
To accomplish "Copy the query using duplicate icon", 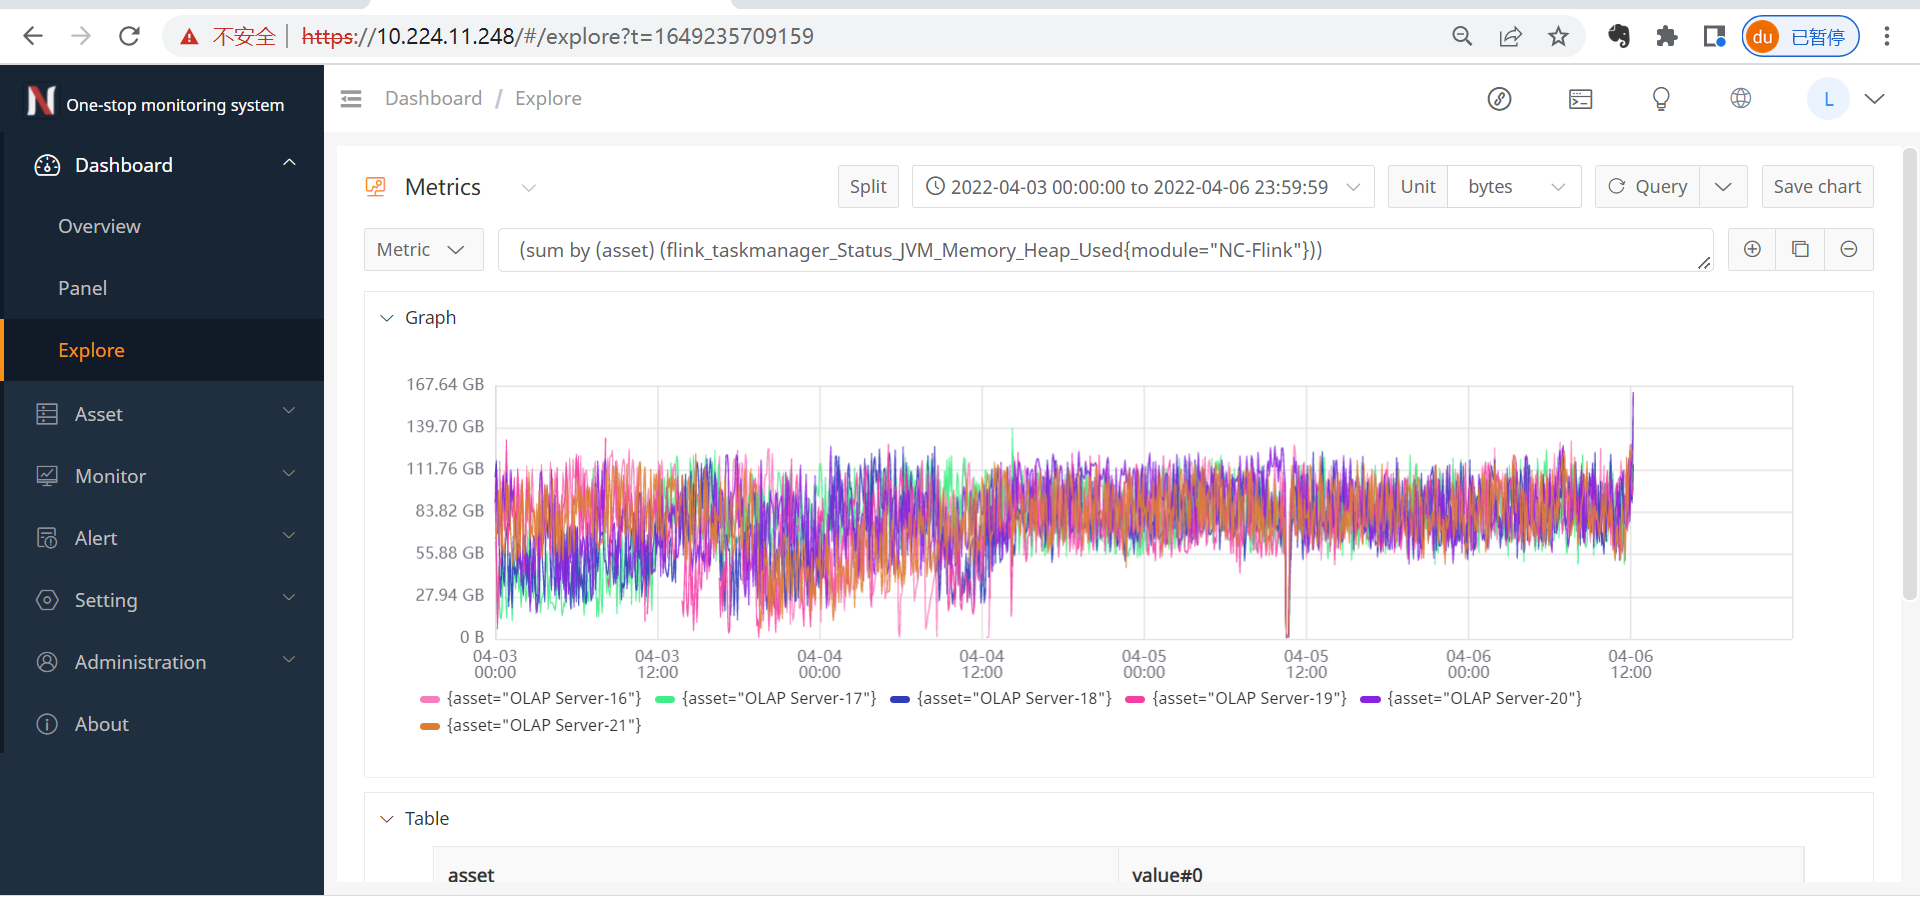I will tap(1800, 250).
